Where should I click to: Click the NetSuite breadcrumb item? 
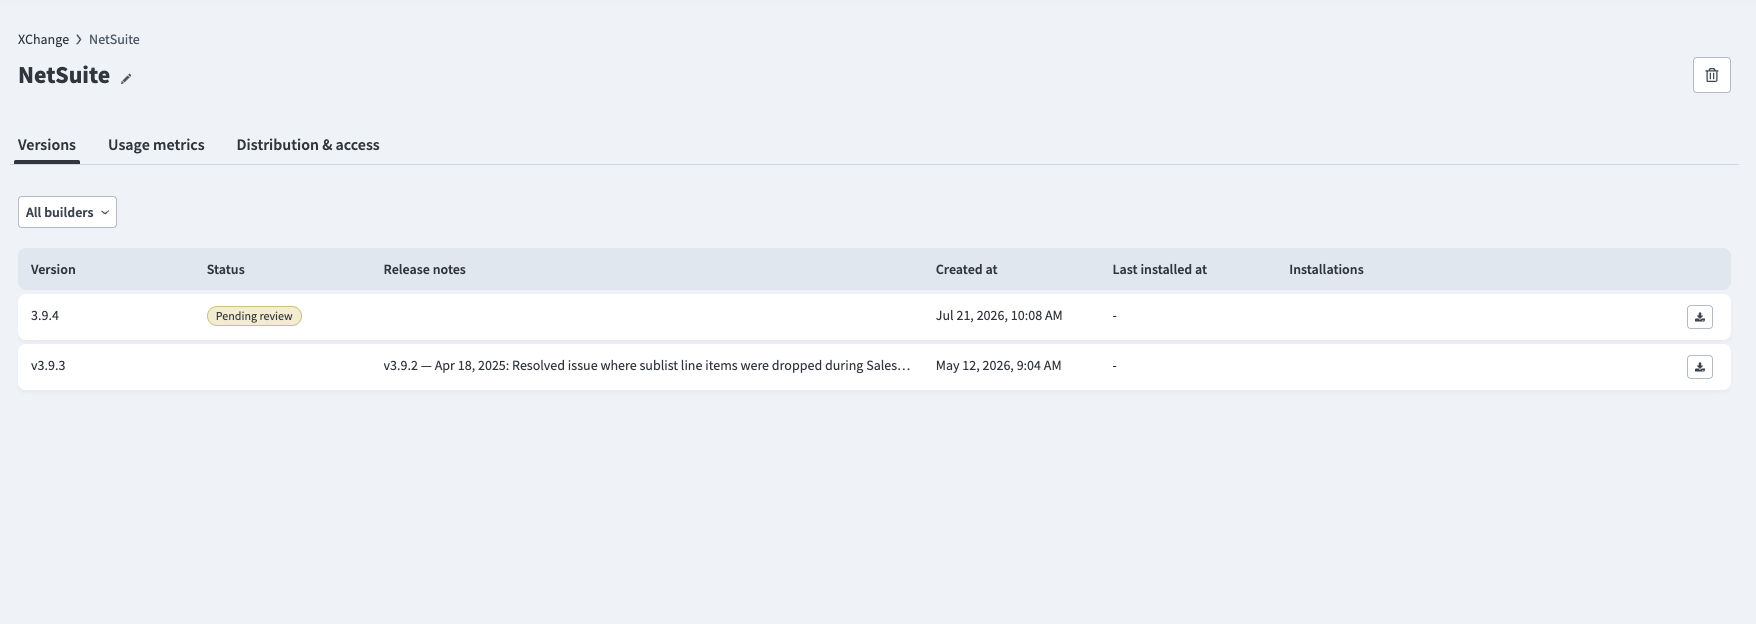pos(114,39)
